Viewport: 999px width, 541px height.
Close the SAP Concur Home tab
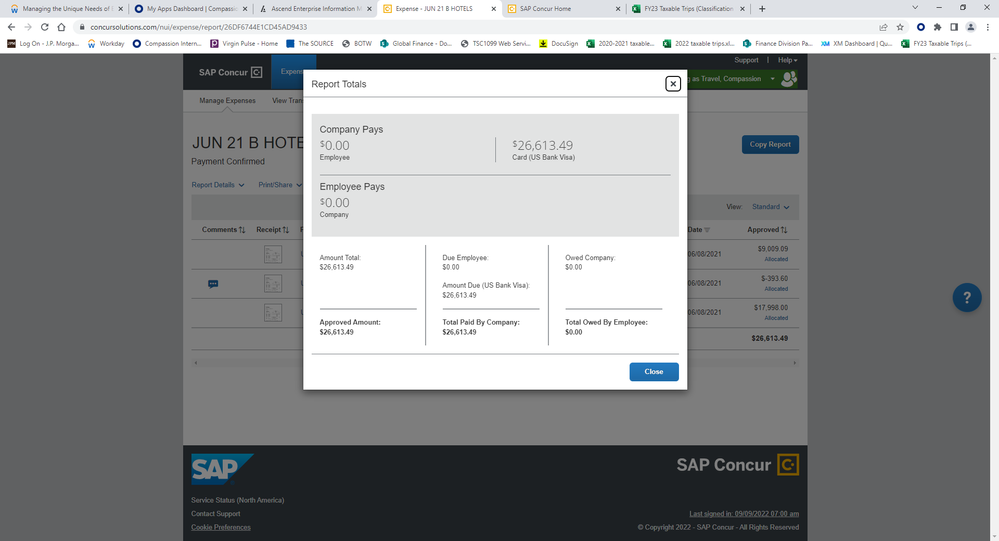pos(617,9)
